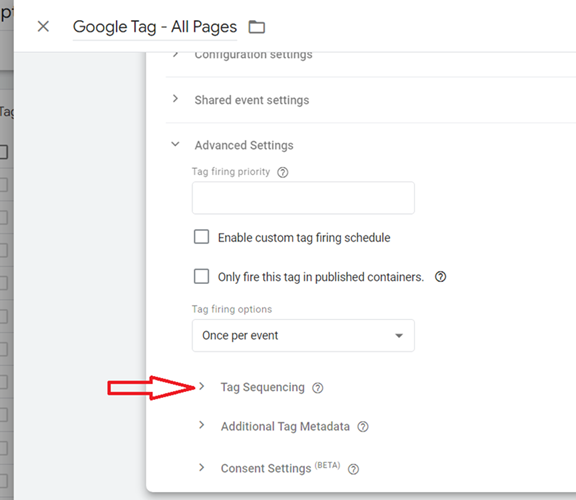Click the Consent Settings label

point(266,468)
